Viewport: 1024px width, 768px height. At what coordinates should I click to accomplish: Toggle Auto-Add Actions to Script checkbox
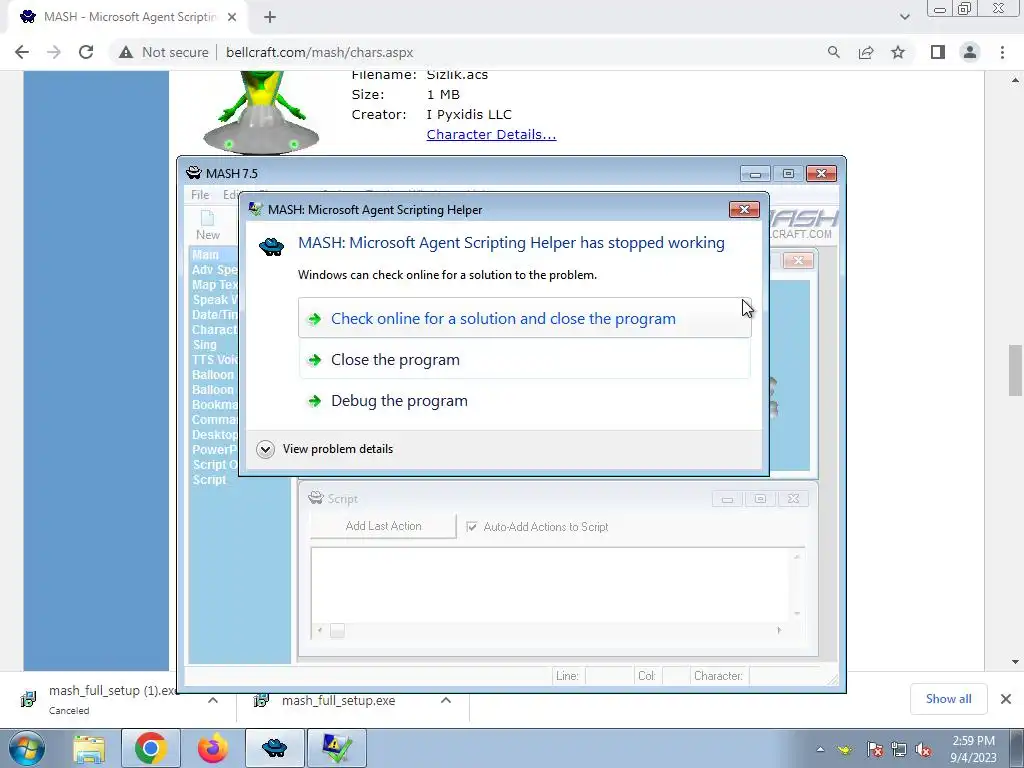point(472,527)
